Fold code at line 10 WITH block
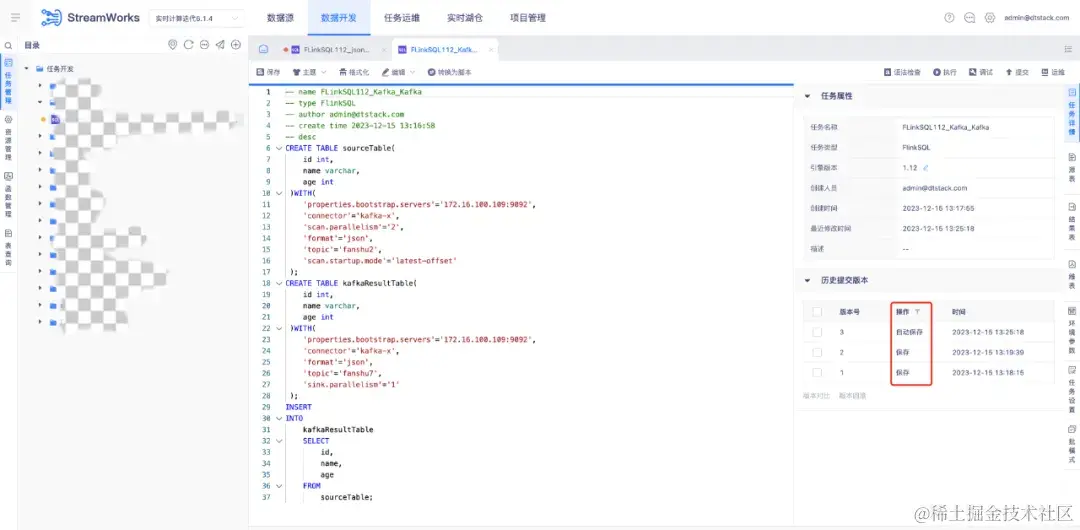This screenshot has height=530, width=1080. tap(279, 194)
